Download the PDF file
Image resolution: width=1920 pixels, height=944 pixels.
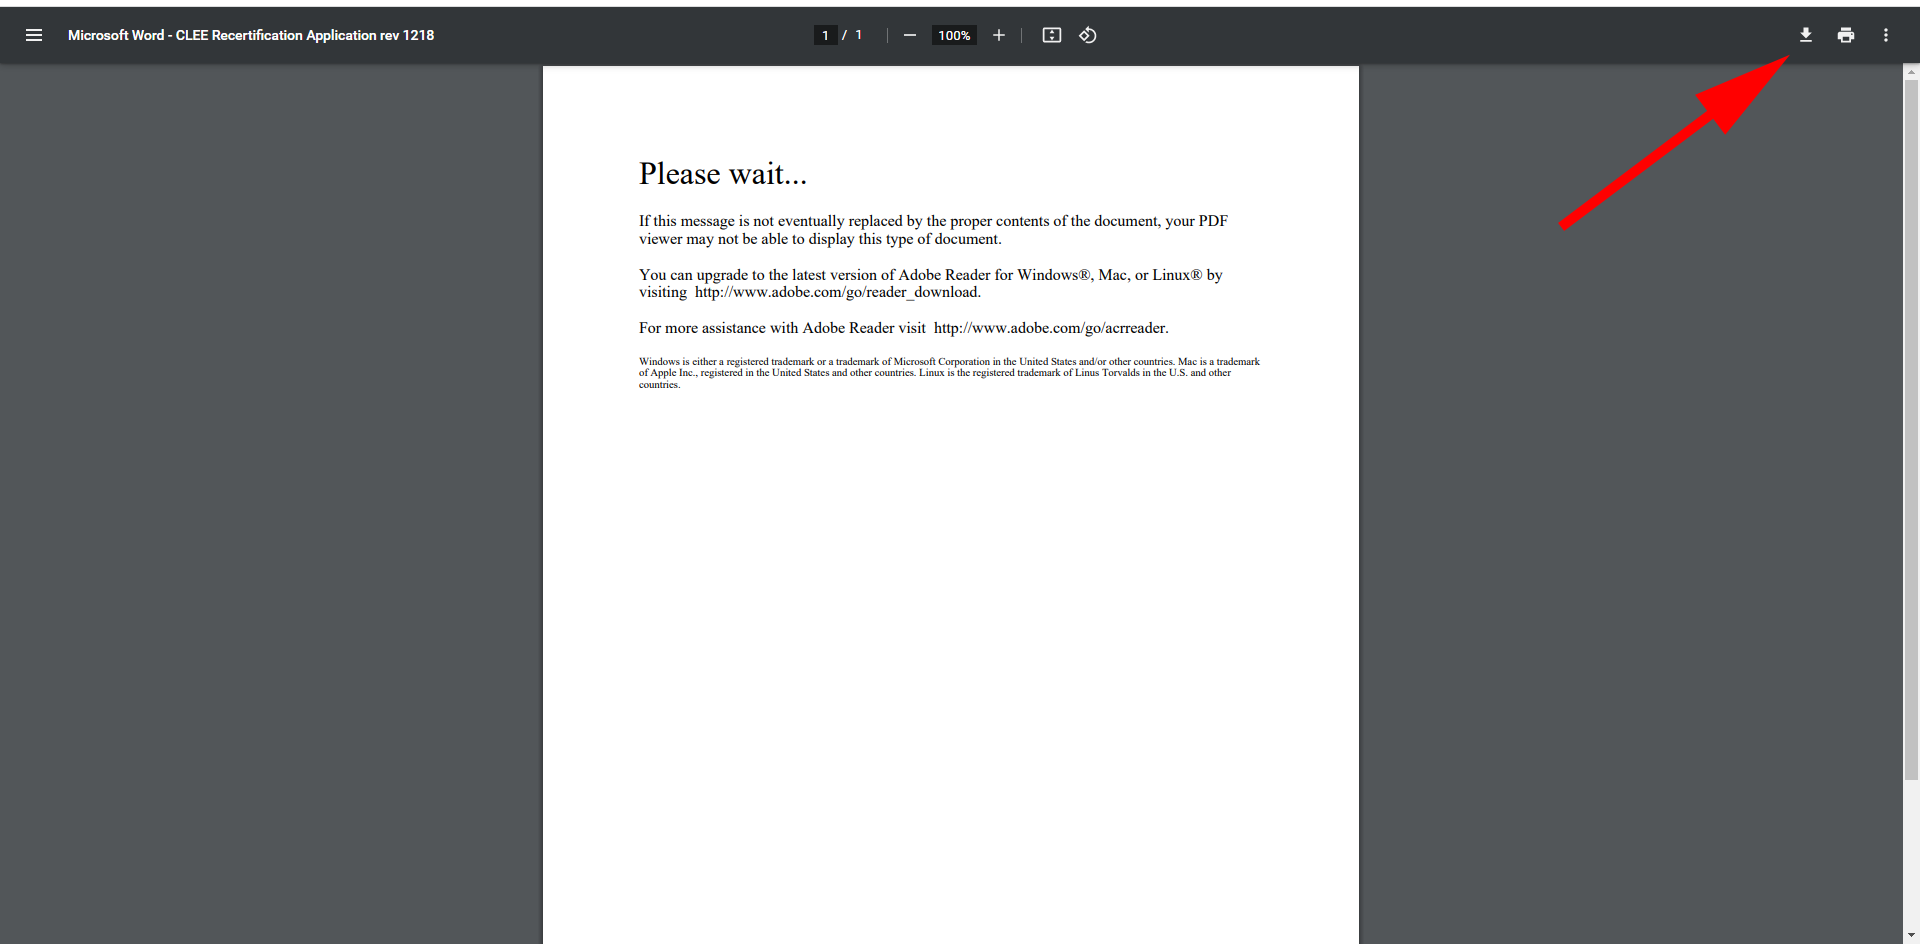(1805, 35)
